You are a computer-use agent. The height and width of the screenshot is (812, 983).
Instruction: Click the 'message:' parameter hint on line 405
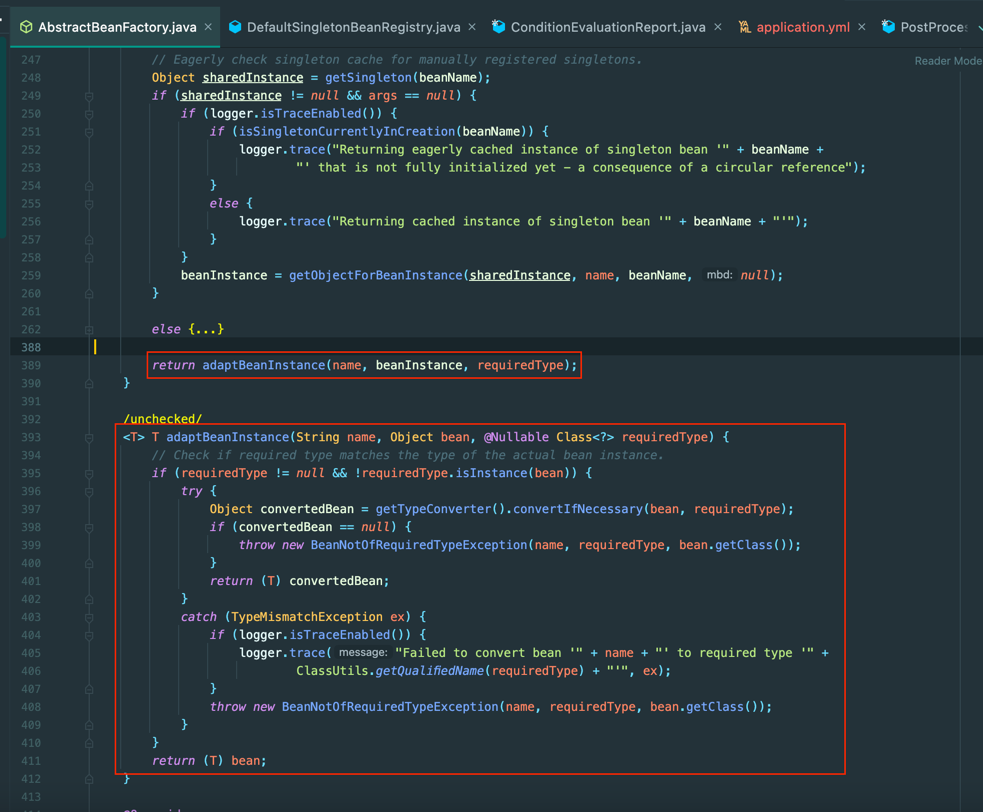click(363, 652)
